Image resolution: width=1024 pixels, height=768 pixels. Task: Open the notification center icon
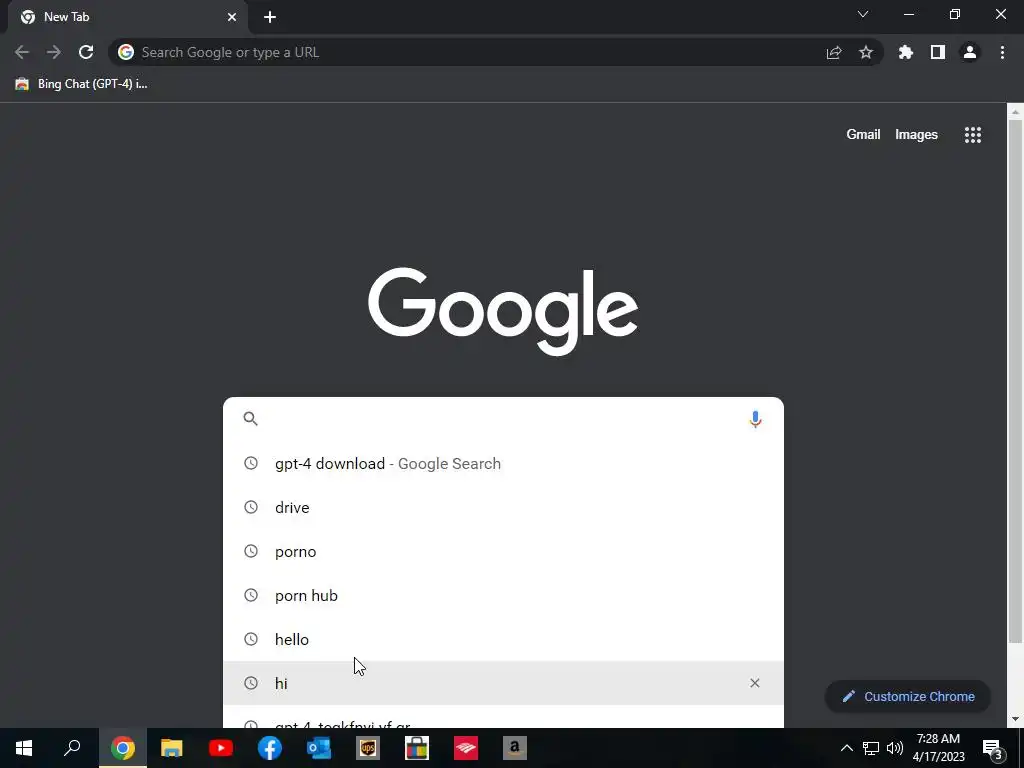993,750
